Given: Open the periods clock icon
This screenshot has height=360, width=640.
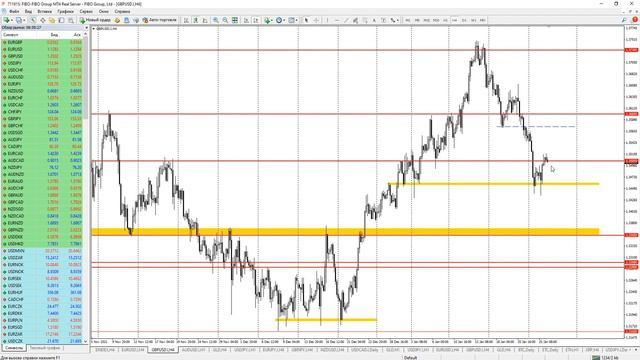Looking at the screenshot, I should 279,20.
